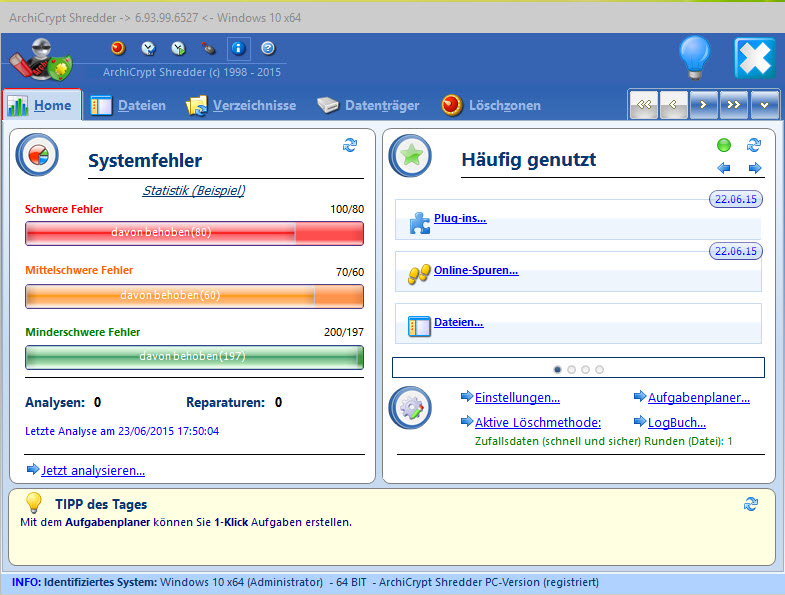Click the Statistik (Beispiel) heading link

point(194,190)
